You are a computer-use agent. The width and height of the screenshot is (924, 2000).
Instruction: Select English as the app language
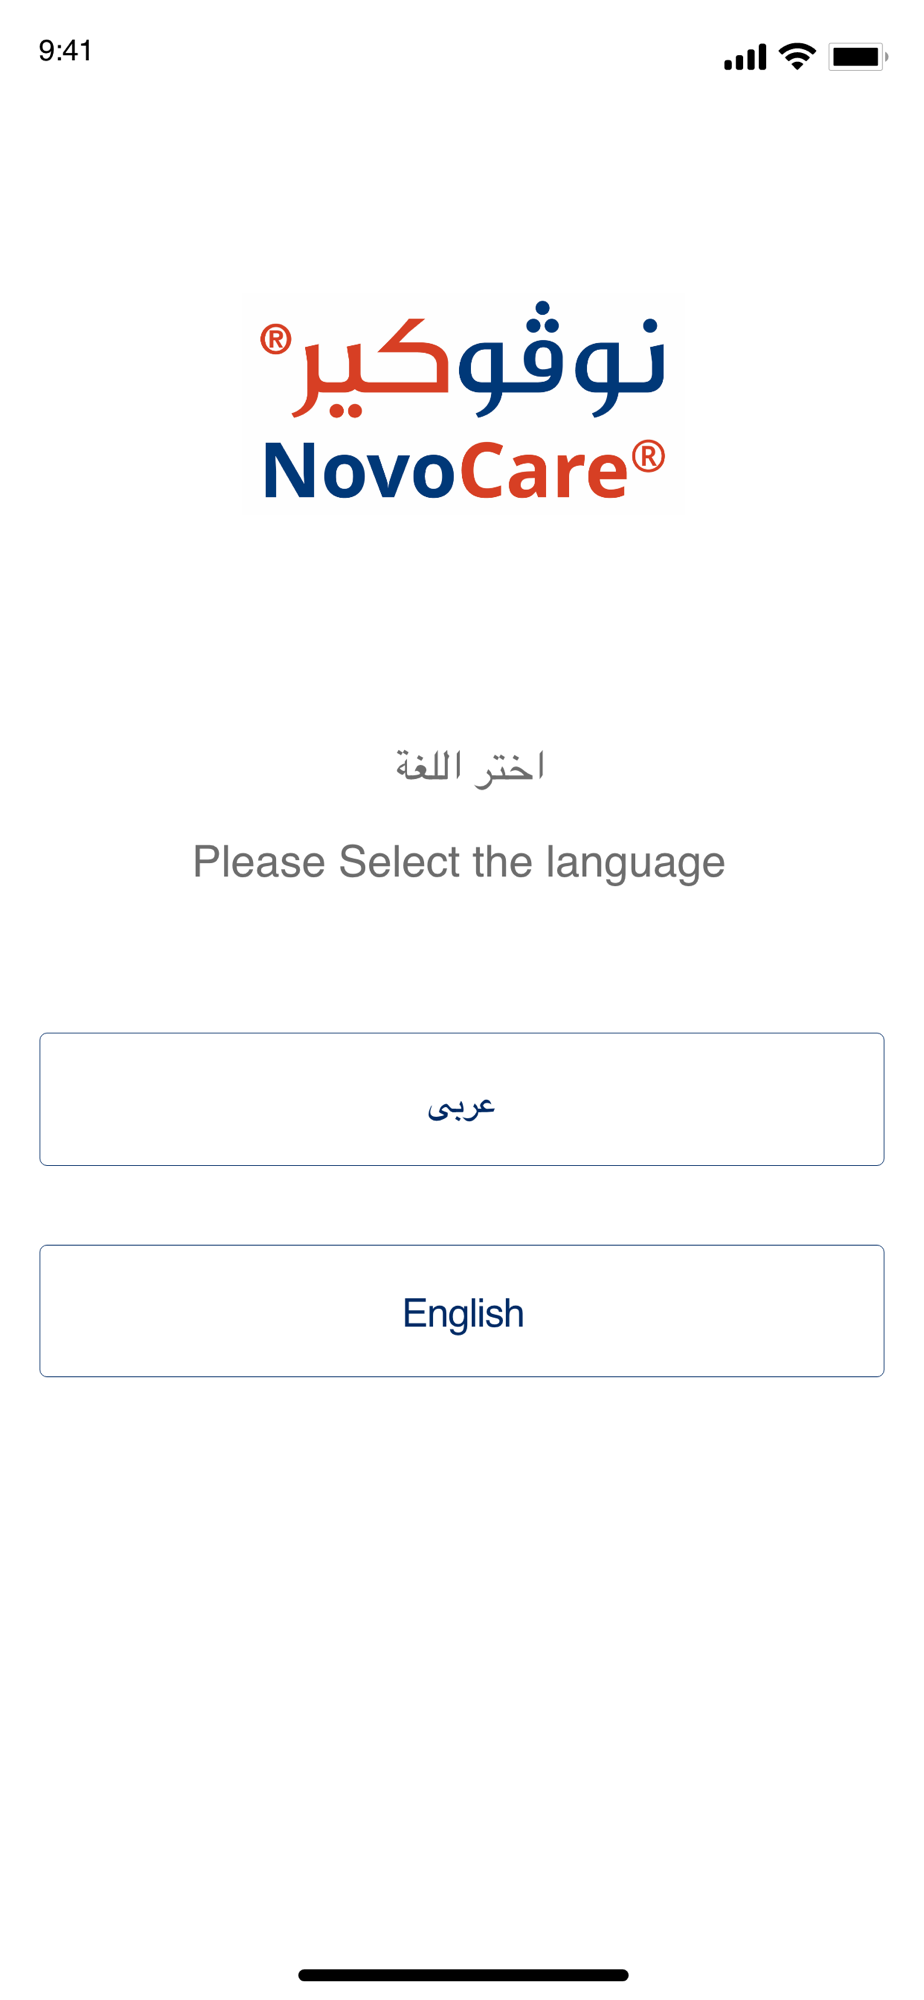462,1311
